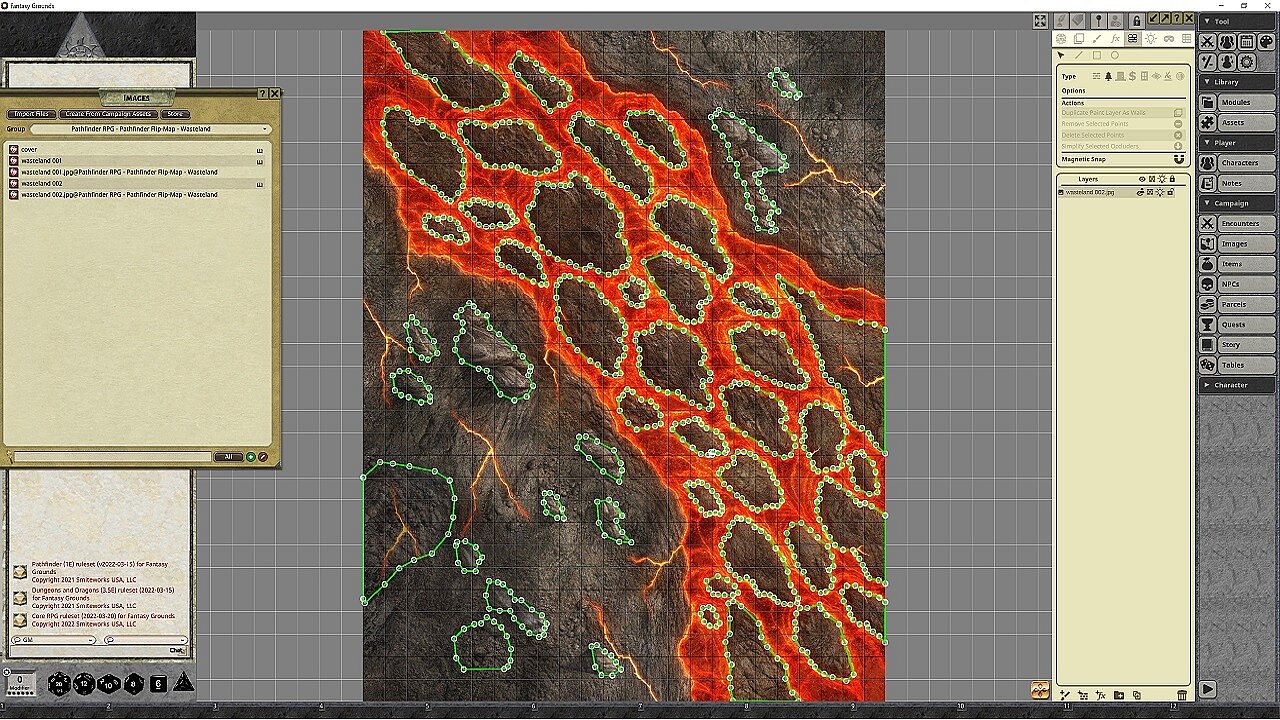Image resolution: width=1280 pixels, height=720 pixels.
Task: Add new image with green plus button
Action: point(251,457)
